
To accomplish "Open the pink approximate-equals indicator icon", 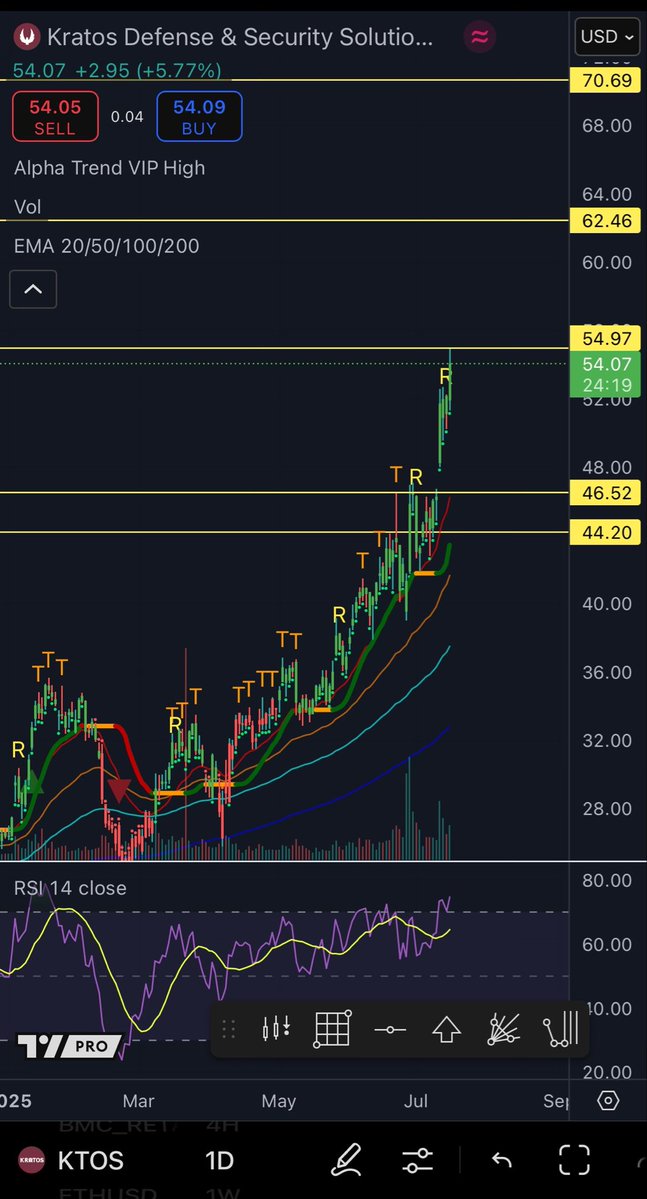I will tap(480, 37).
